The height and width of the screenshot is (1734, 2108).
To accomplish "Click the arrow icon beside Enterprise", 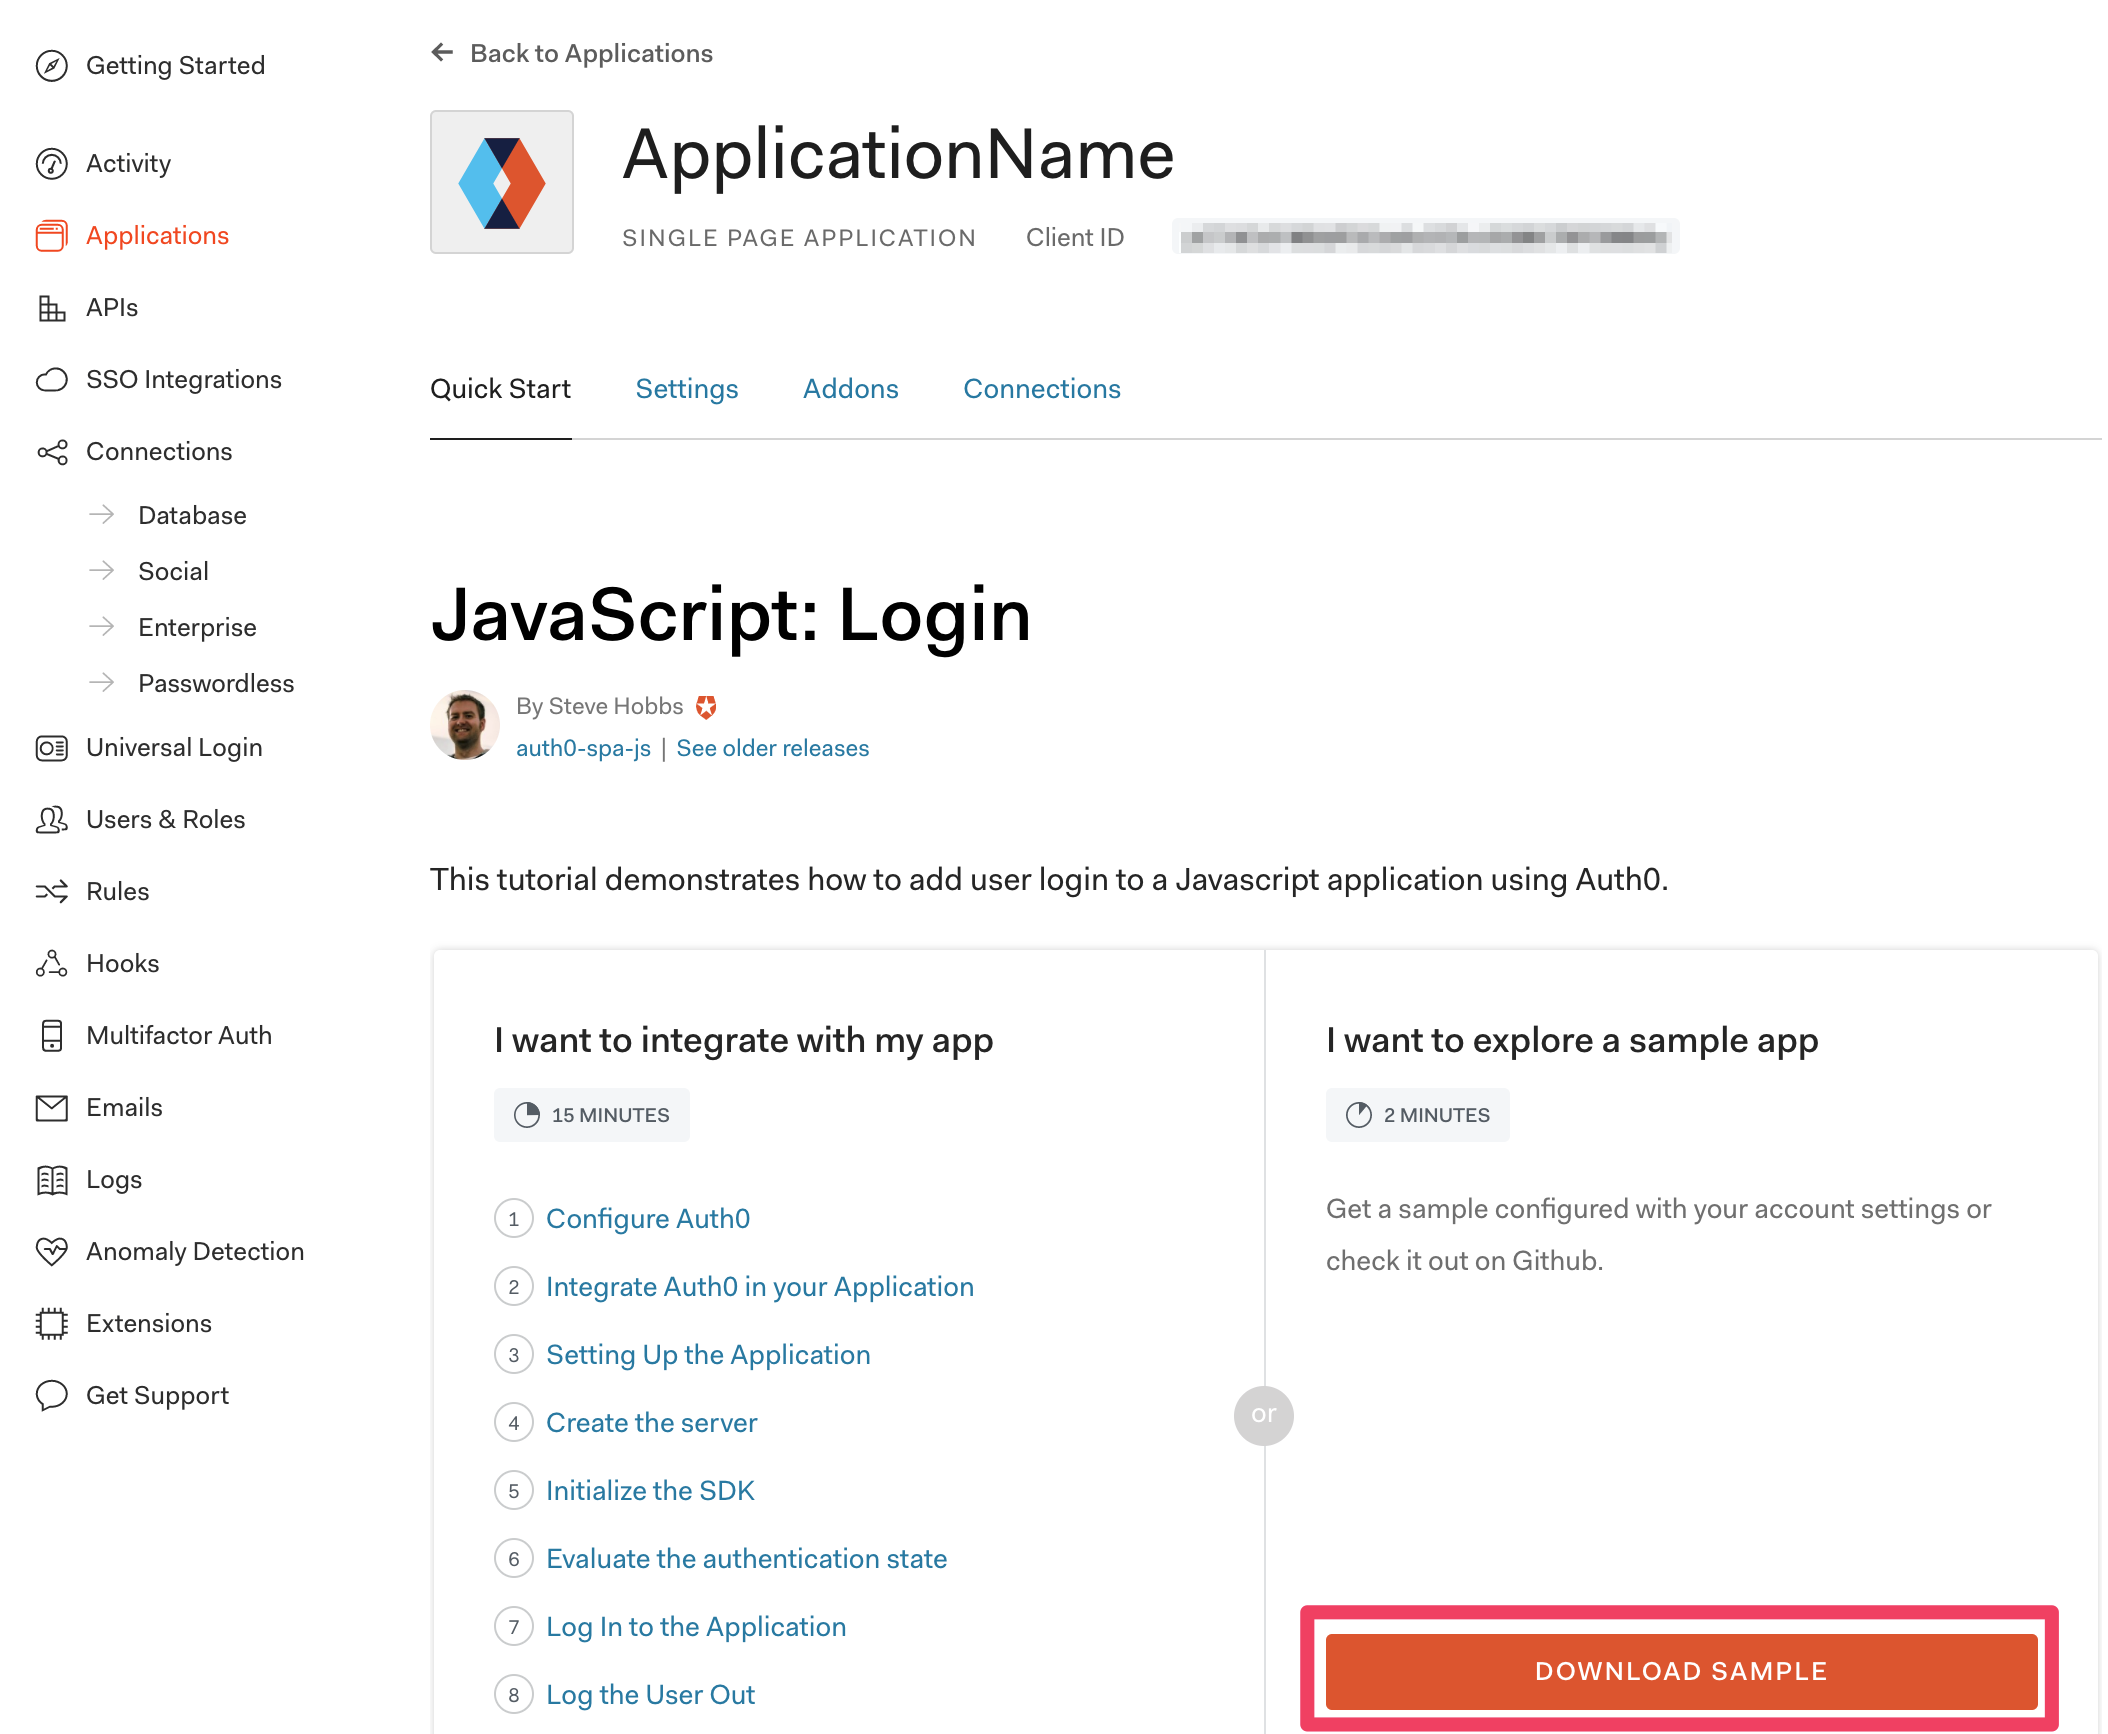I will pyautogui.click(x=101, y=627).
